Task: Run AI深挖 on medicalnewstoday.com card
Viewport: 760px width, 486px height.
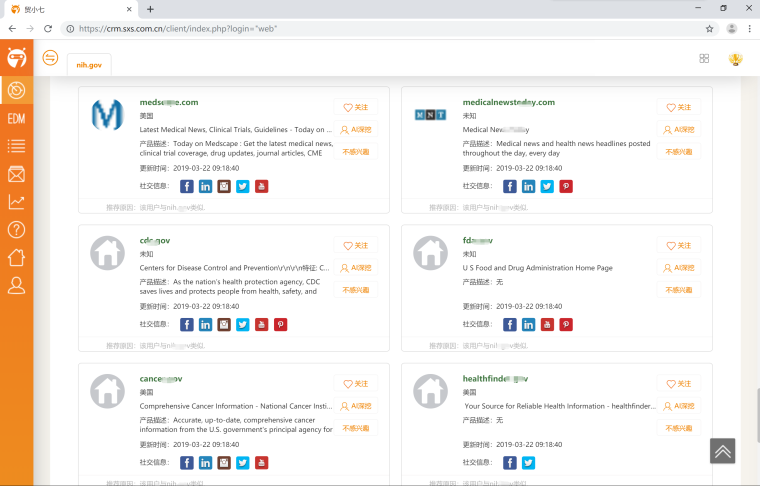Action: 679,129
